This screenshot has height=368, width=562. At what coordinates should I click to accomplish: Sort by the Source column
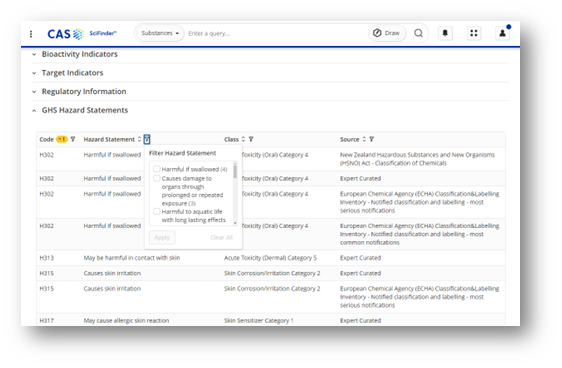[364, 139]
